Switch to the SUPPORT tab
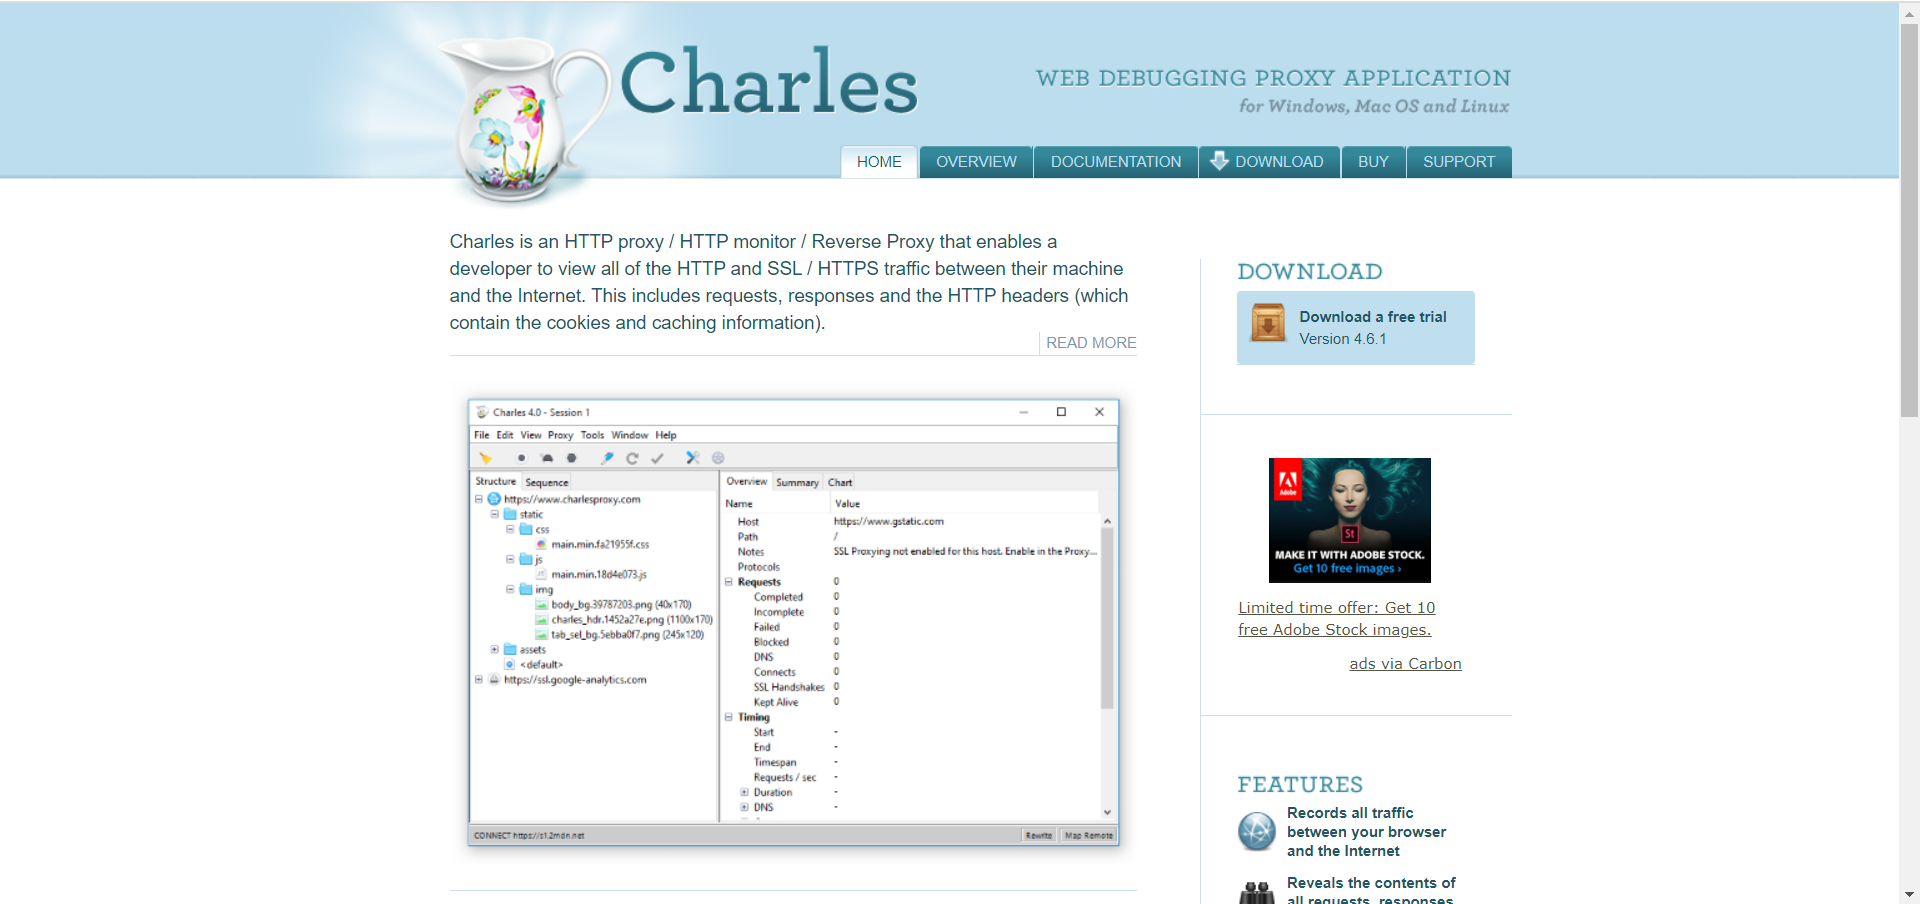The image size is (1920, 904). [x=1459, y=162]
